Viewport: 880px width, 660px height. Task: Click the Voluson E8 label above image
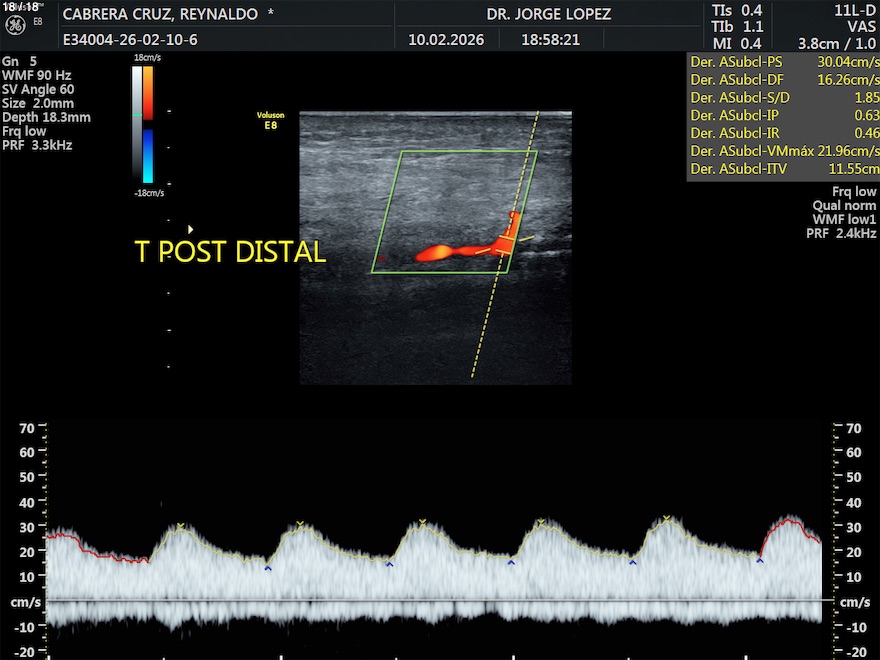click(x=270, y=121)
